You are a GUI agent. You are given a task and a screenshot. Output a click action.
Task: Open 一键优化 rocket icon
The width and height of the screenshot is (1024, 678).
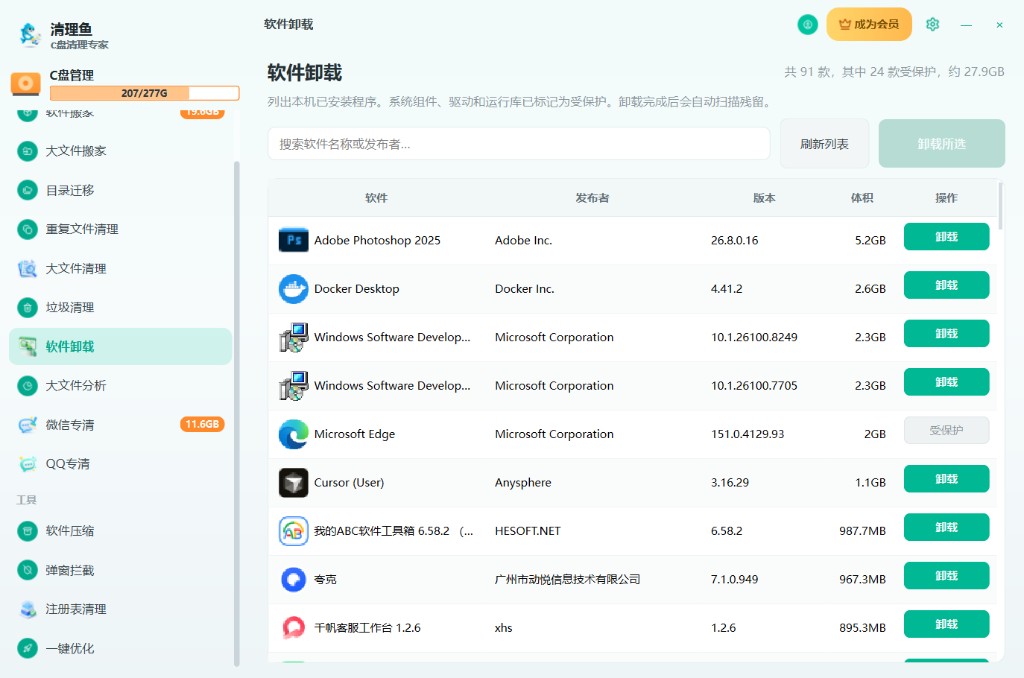(x=27, y=649)
